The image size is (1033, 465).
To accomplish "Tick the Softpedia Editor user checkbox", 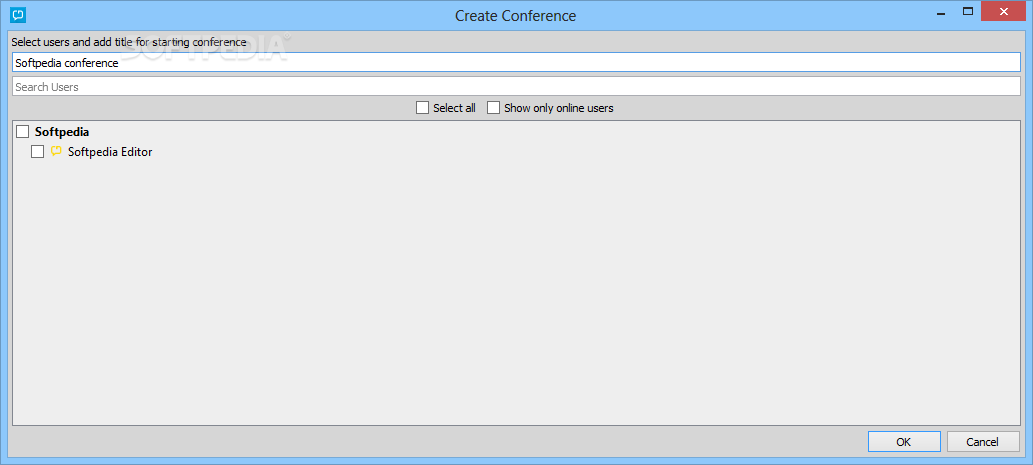I will click(x=38, y=151).
